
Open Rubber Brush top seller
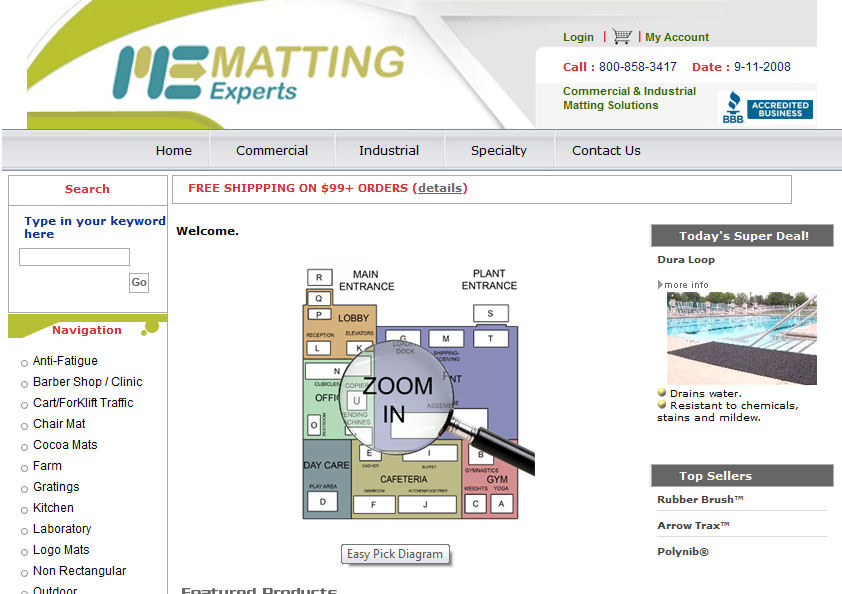coord(700,499)
